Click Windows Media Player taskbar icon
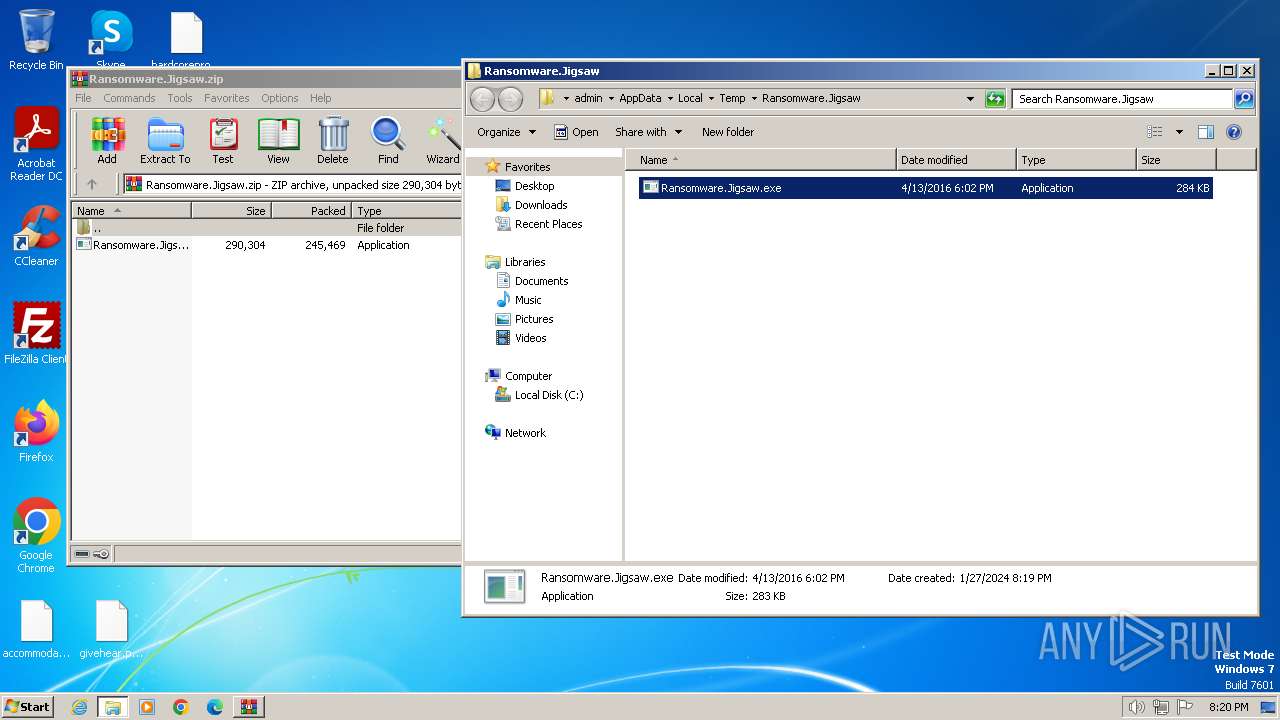Screen dimensions: 1280x720 click(x=147, y=707)
